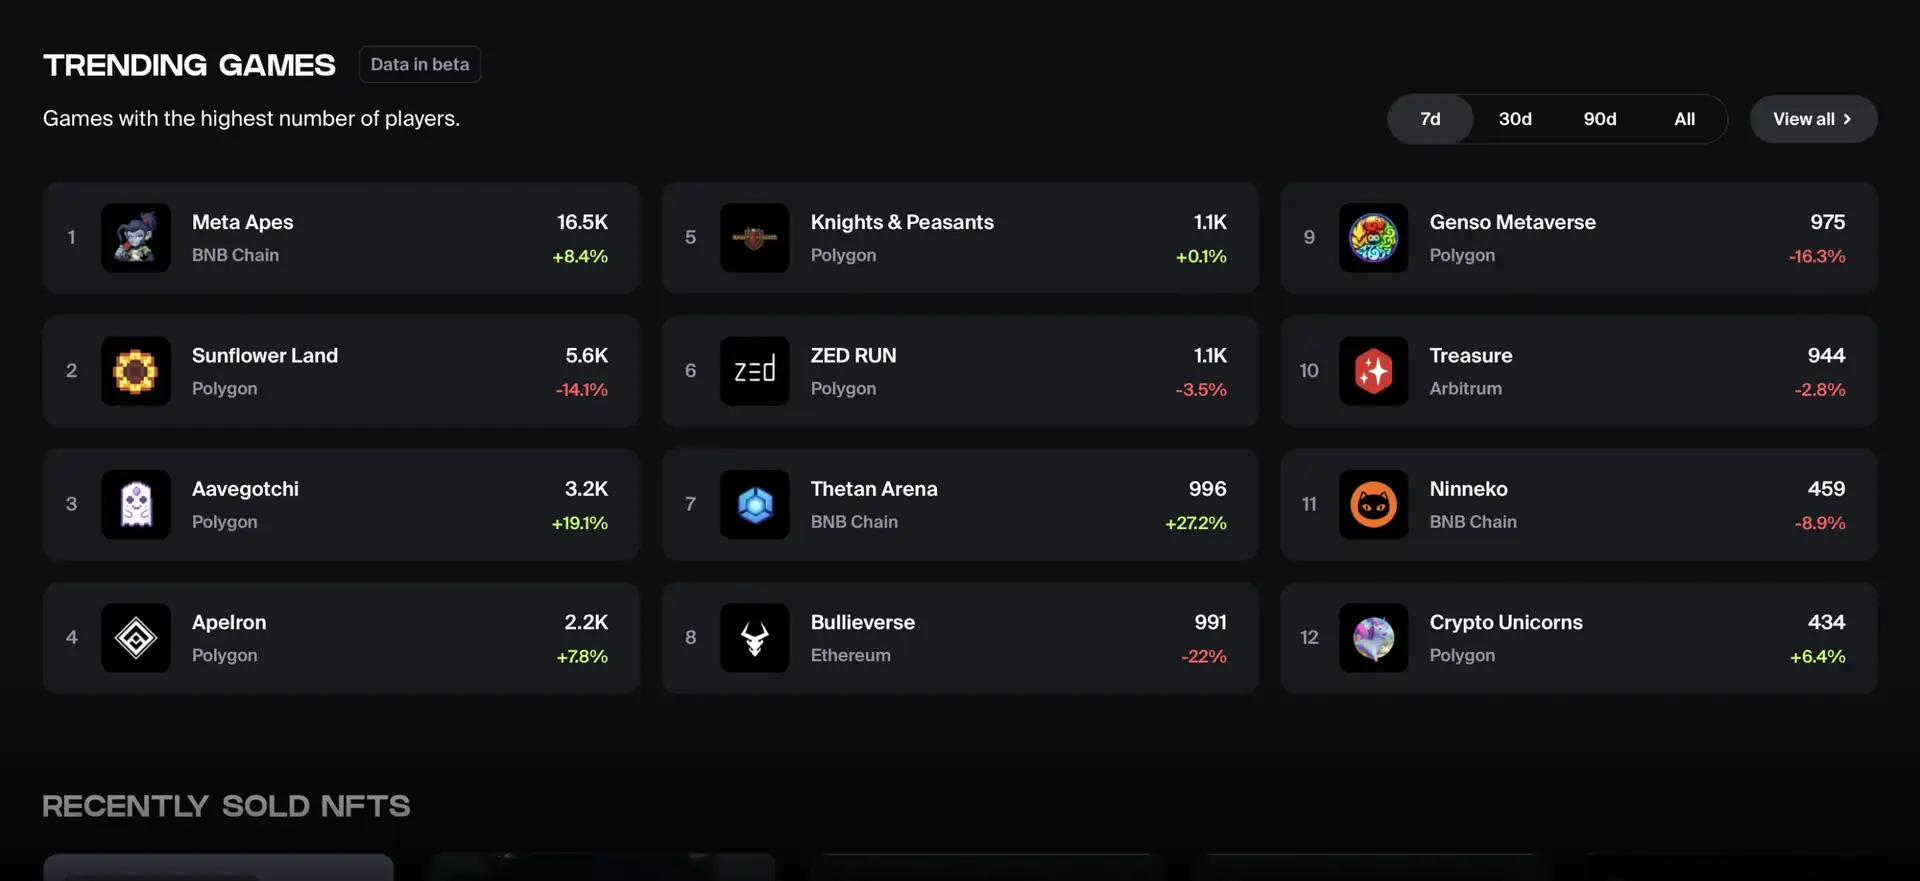Open the Crypto Unicorns game name
Viewport: 1920px width, 881px height.
point(1506,622)
